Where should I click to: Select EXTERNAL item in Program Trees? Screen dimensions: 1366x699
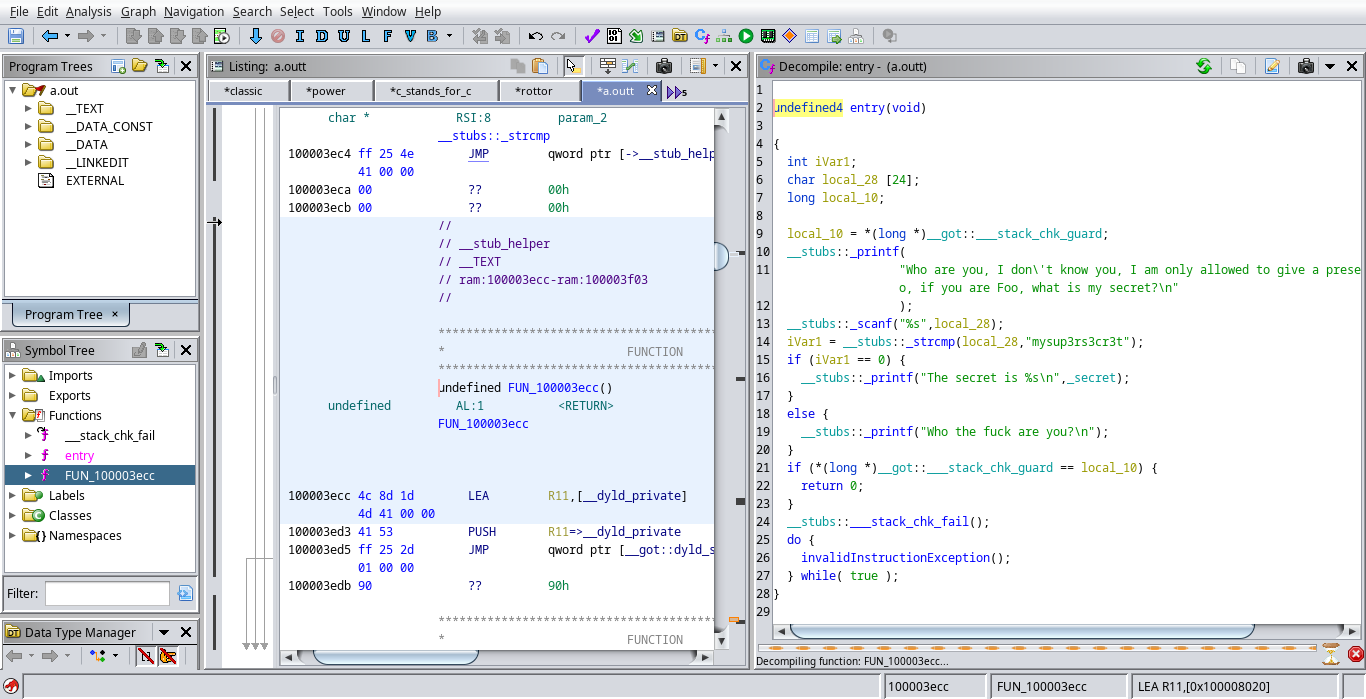point(95,180)
